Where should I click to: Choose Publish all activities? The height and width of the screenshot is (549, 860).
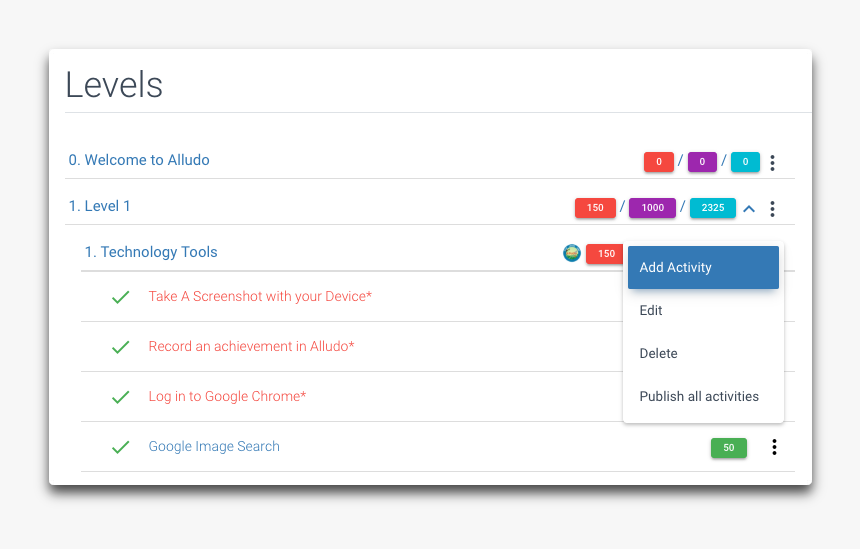click(703, 397)
